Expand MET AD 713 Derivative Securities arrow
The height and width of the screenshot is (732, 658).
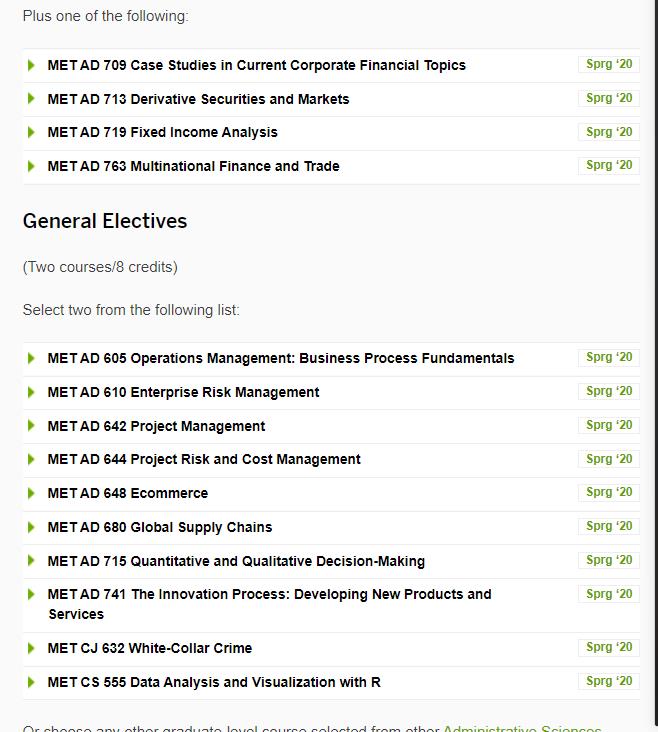click(x=31, y=99)
